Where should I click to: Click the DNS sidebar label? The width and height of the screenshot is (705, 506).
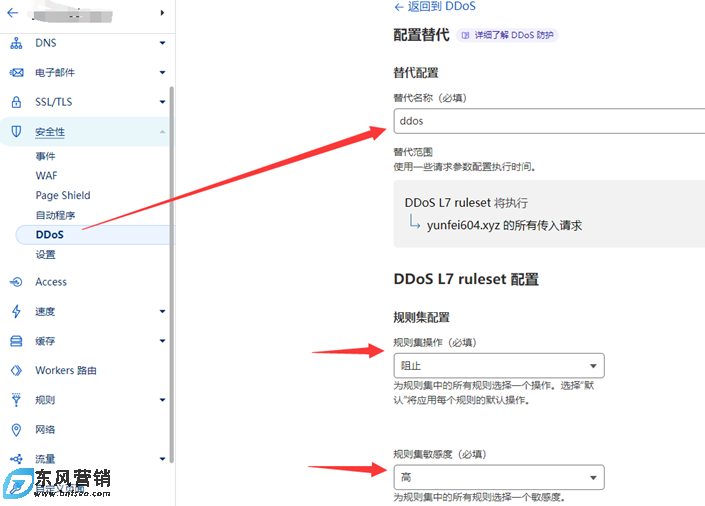(46, 43)
